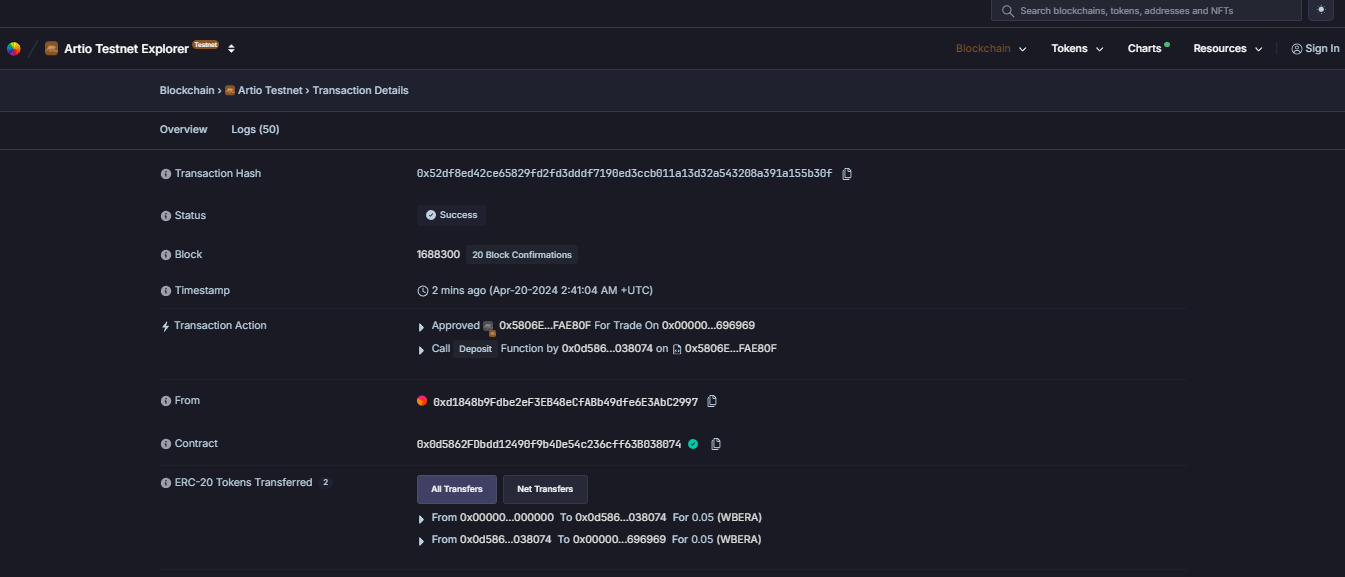
Task: Copy the transaction hash
Action: (x=847, y=174)
